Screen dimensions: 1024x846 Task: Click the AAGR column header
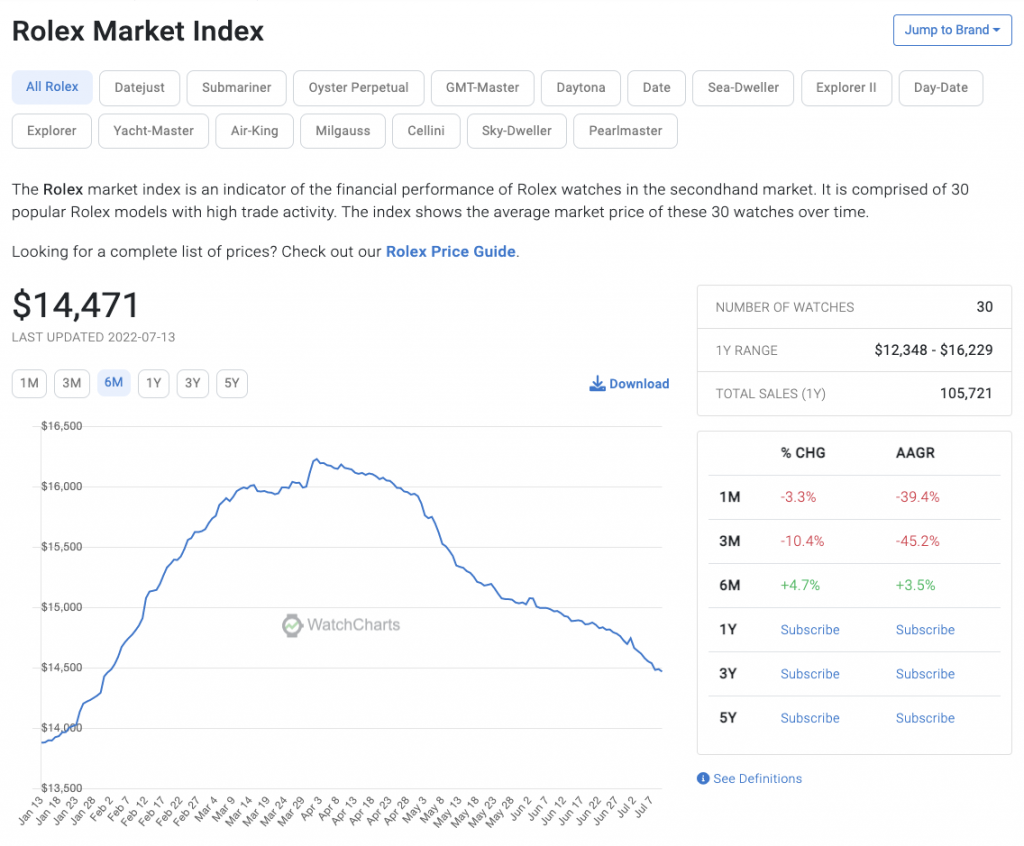pos(915,453)
